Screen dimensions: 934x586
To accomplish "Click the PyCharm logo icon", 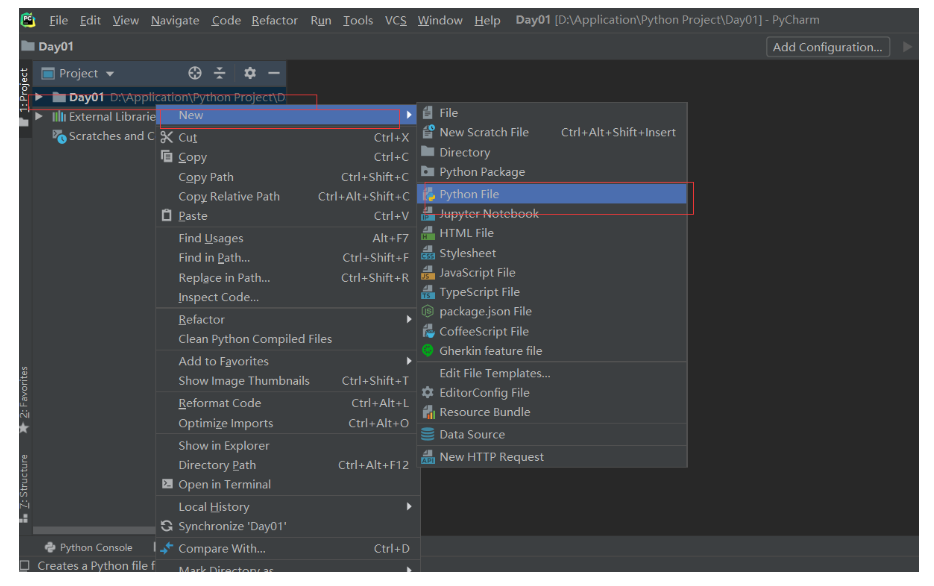I will click(x=28, y=20).
